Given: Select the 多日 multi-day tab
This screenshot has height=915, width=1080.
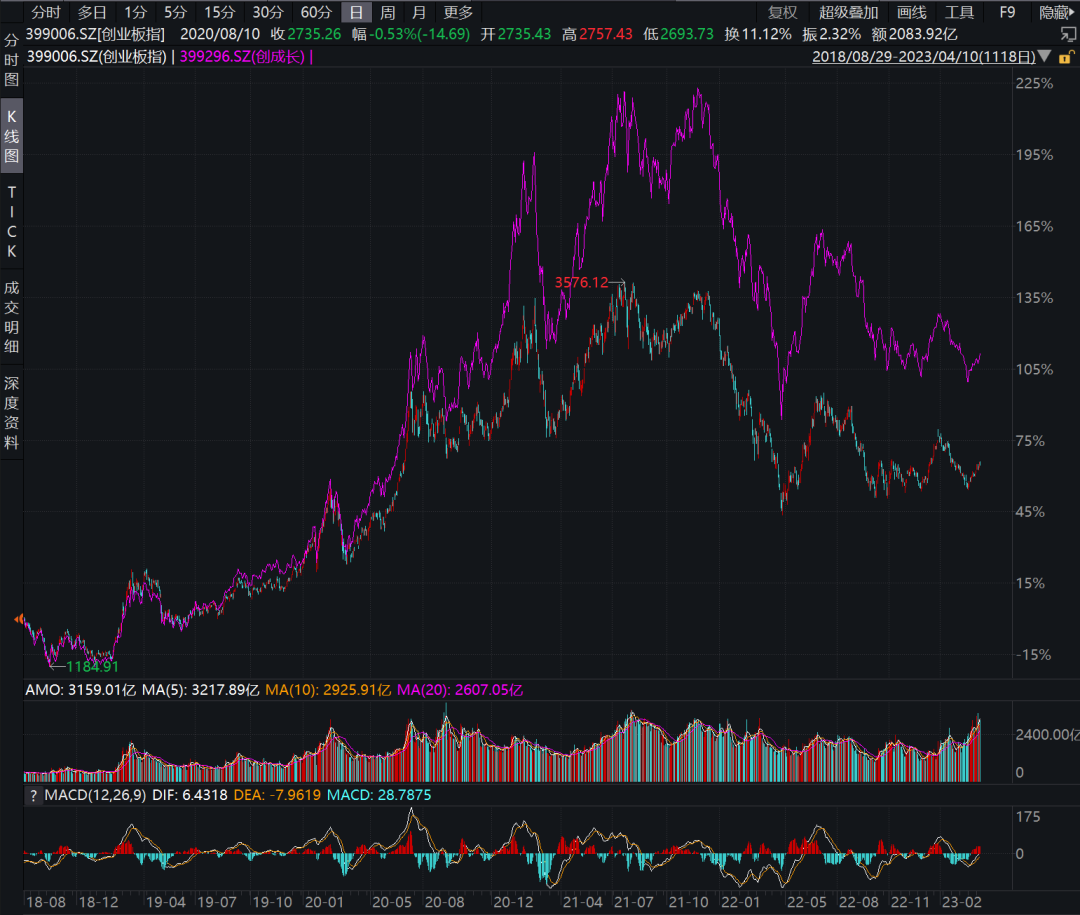Looking at the screenshot, I should [92, 12].
